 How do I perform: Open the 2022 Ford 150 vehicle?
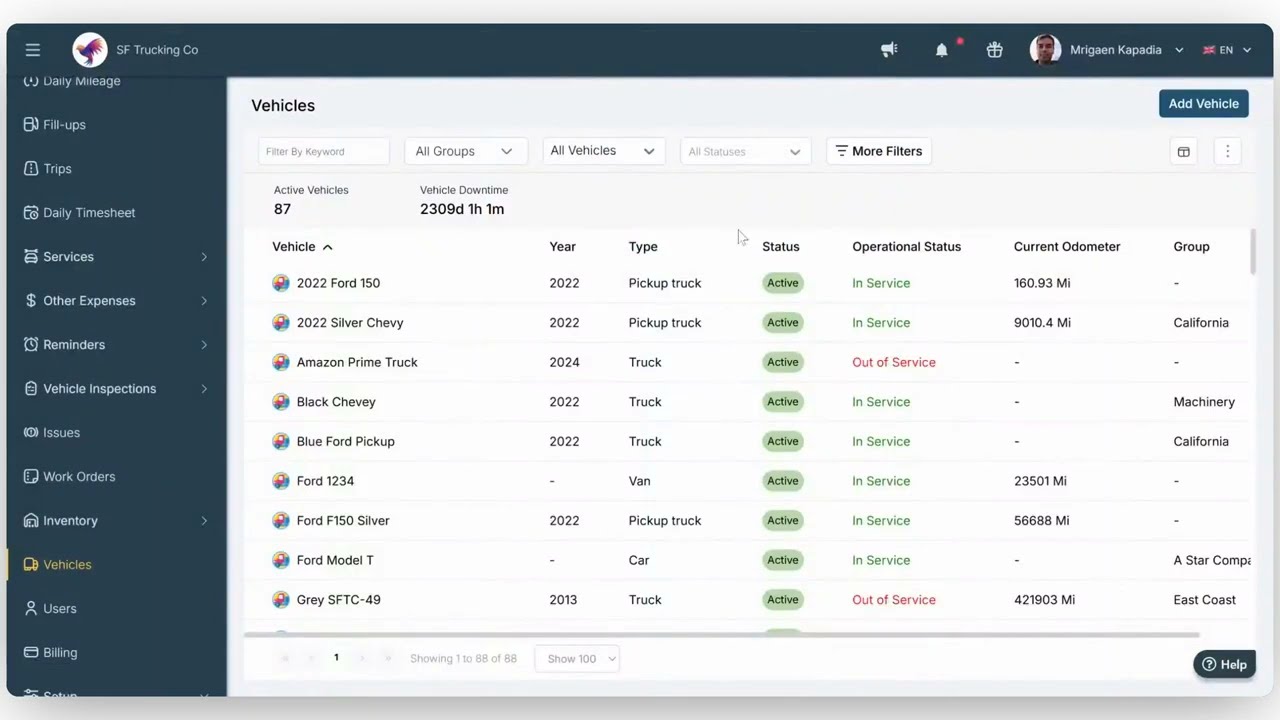[338, 283]
